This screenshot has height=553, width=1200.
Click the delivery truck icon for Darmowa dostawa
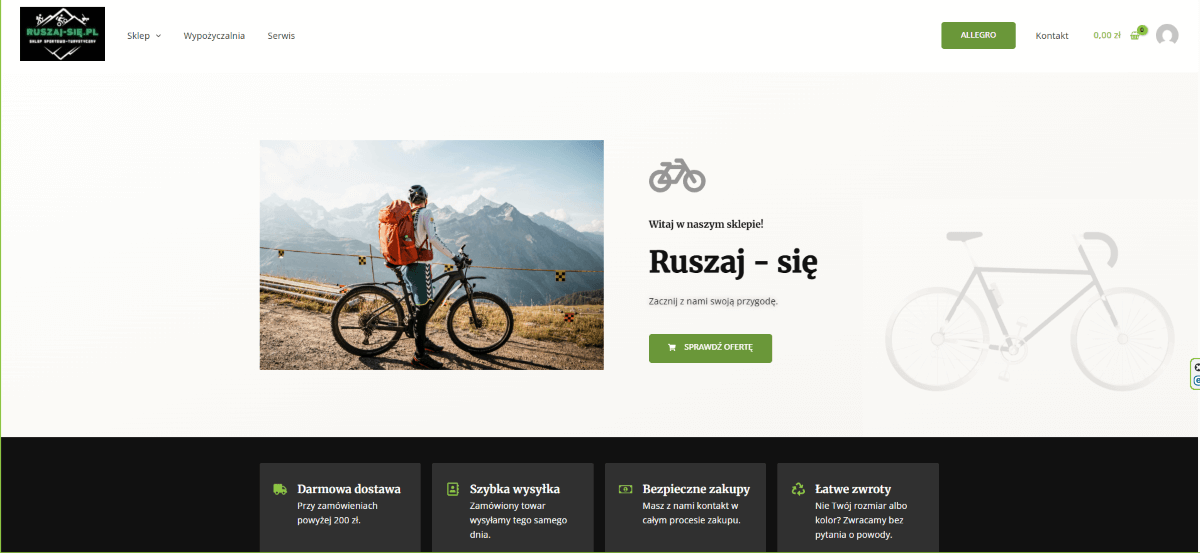click(x=280, y=489)
